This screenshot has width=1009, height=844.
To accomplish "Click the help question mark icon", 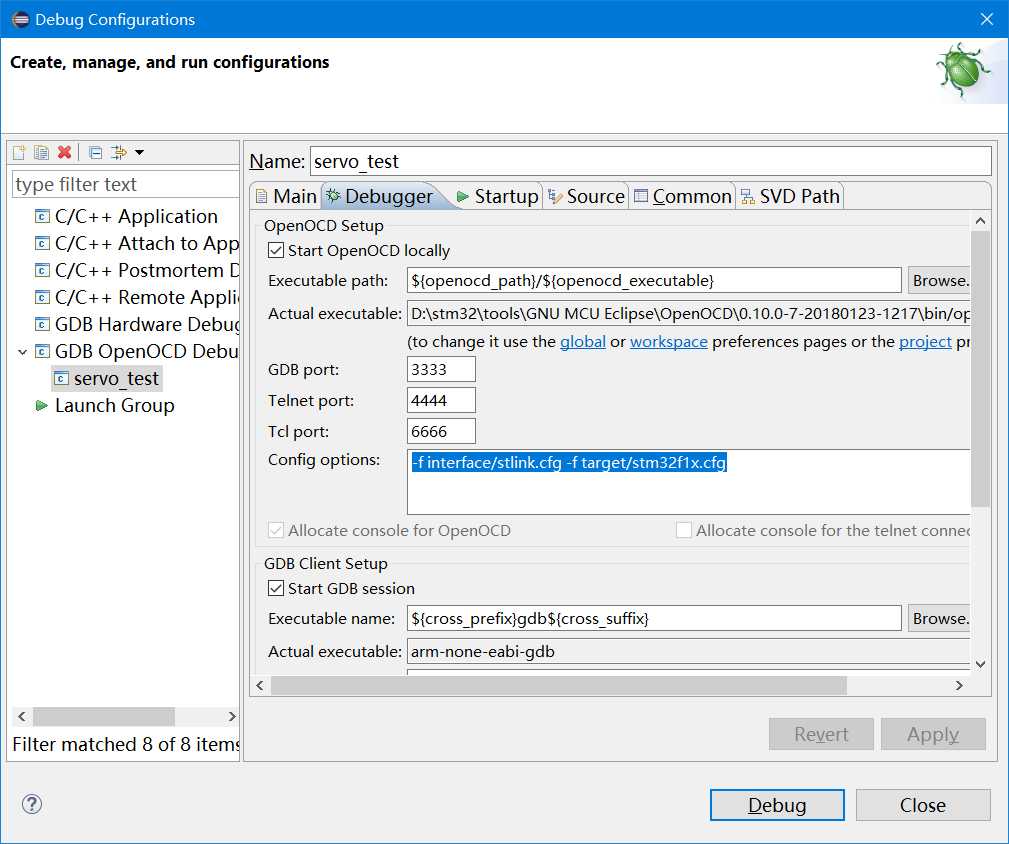I will (32, 804).
